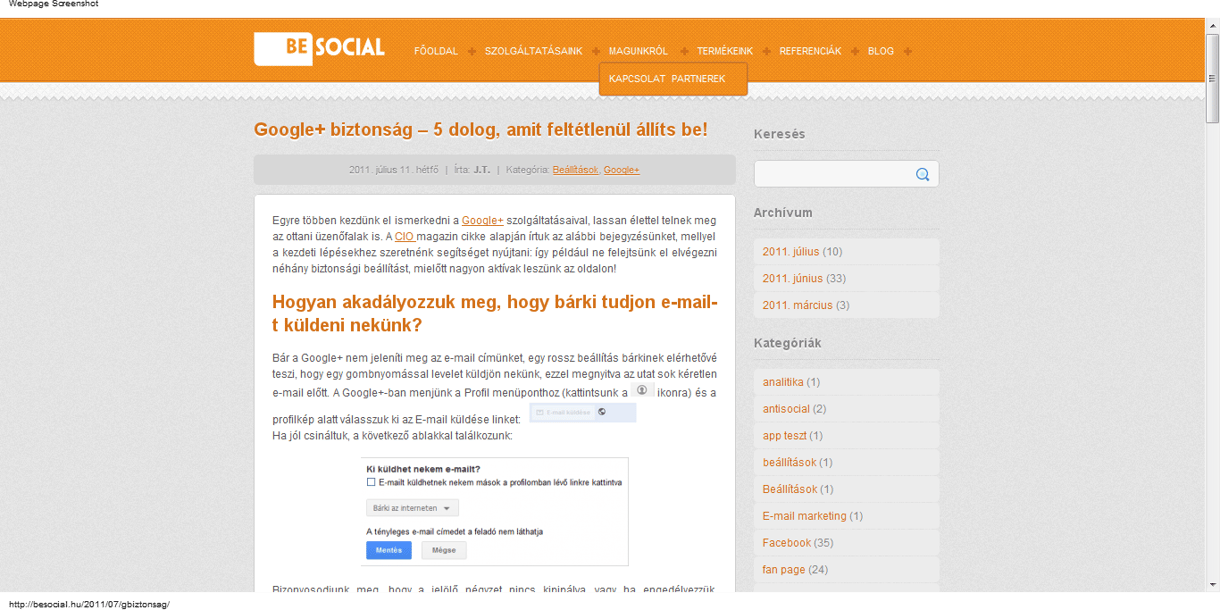Screen dimensions: 1220x610
Task: Open the FŐOLDAL menu item
Action: coord(436,51)
